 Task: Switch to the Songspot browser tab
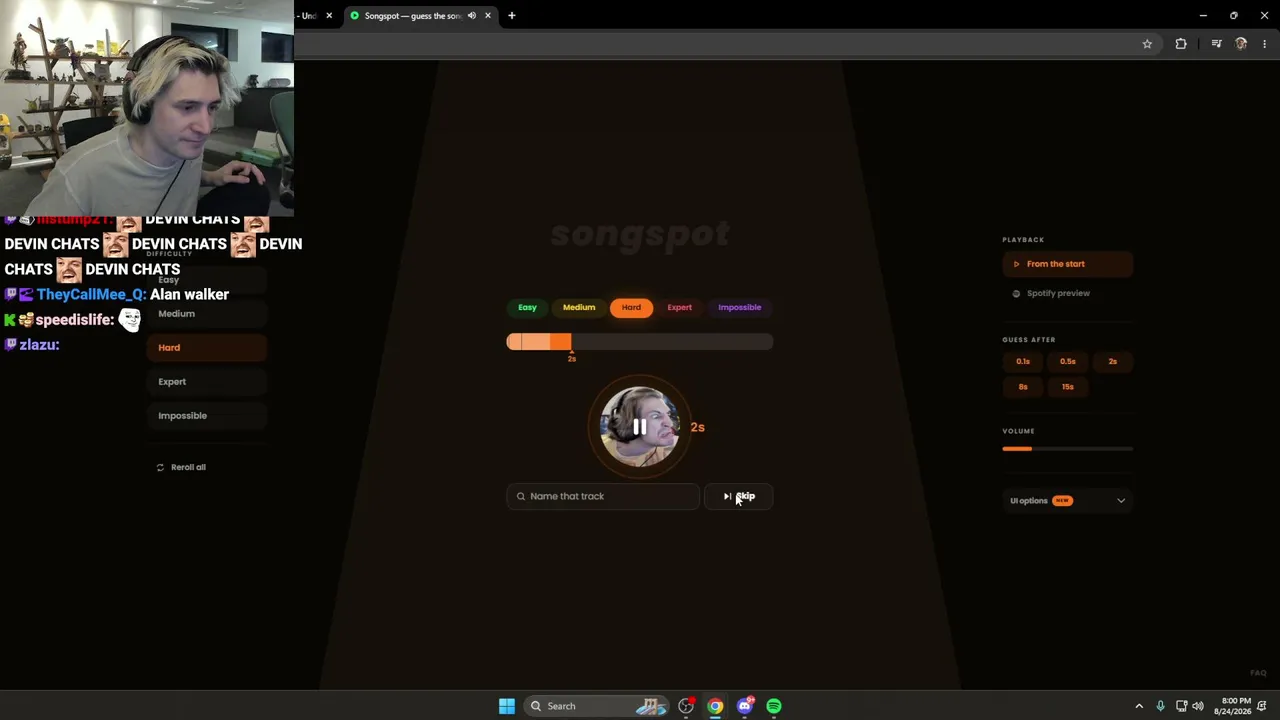tap(420, 16)
